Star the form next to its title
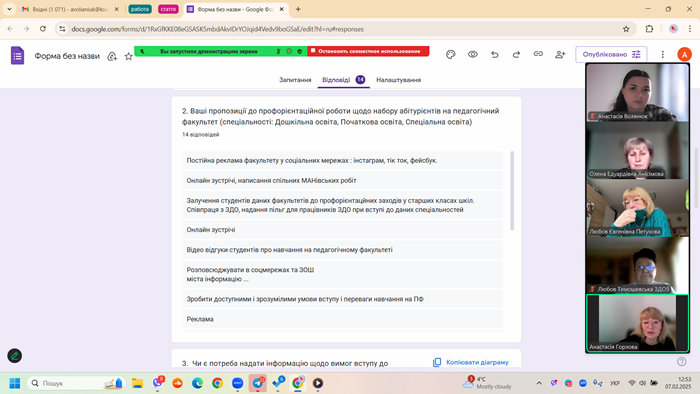This screenshot has width=700, height=394. (129, 56)
